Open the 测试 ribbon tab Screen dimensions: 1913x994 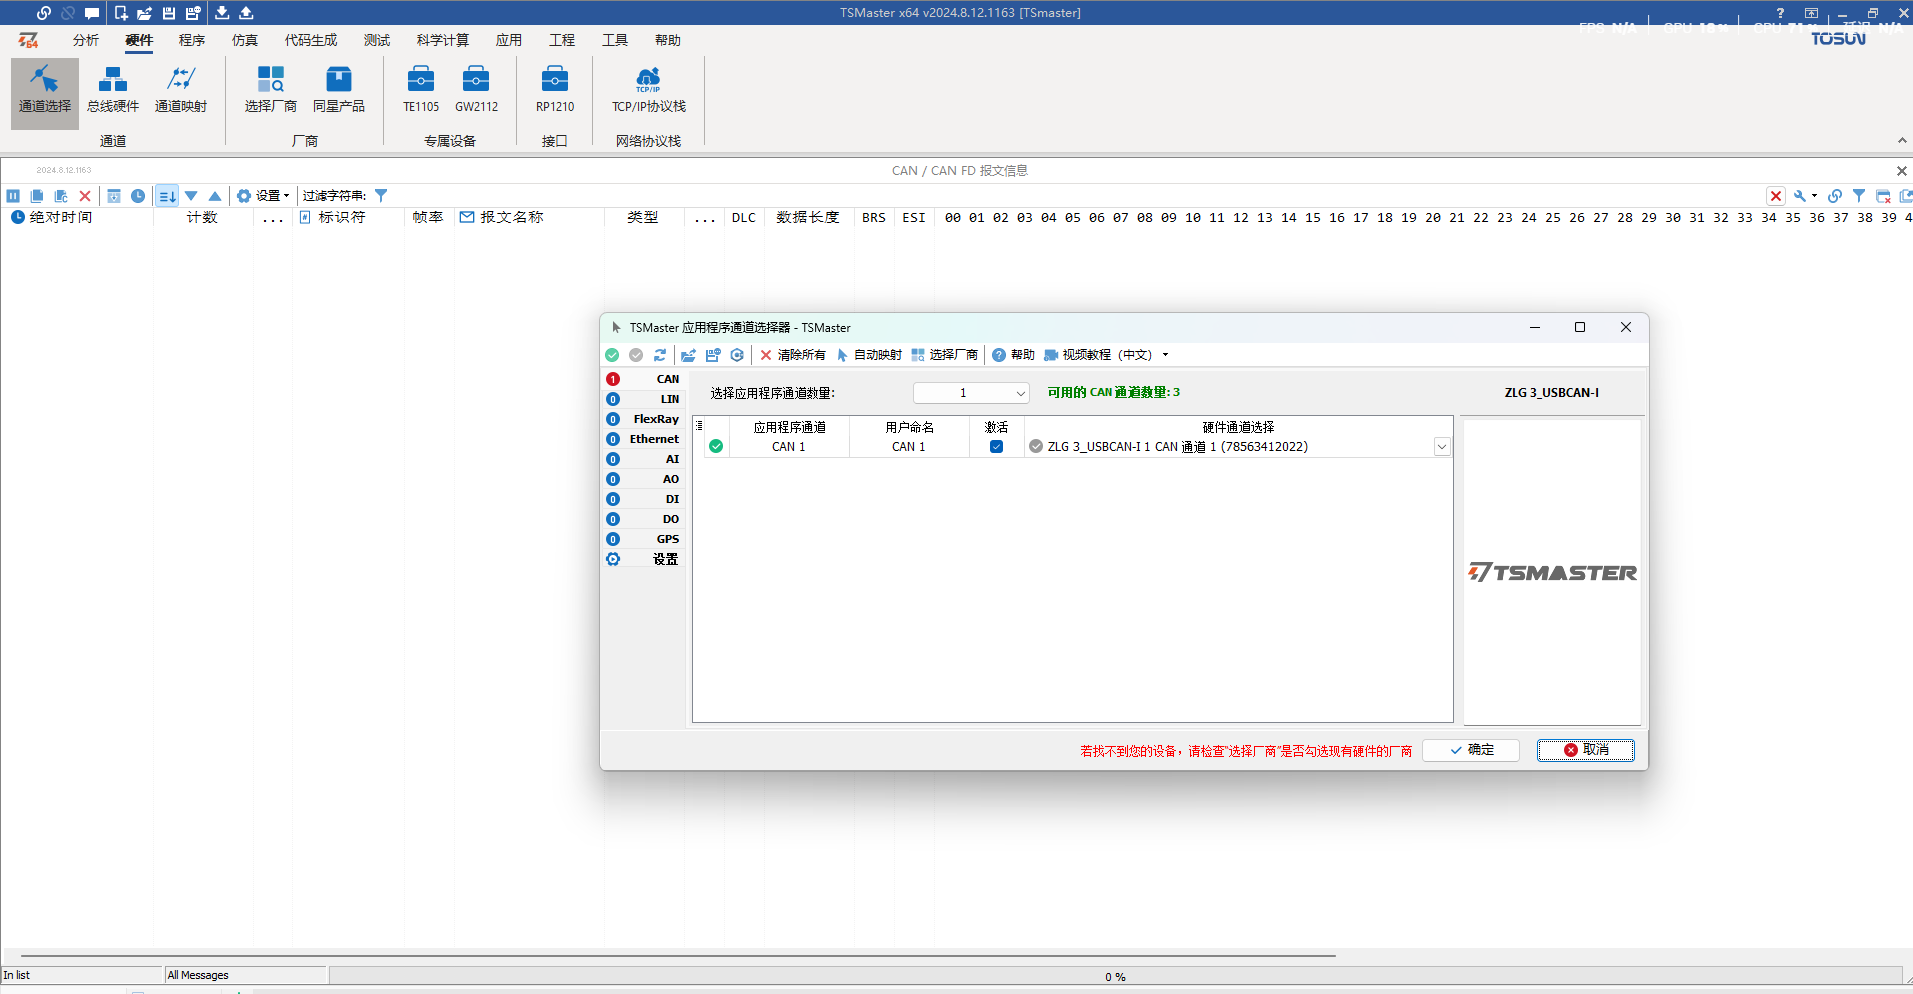[x=377, y=40]
